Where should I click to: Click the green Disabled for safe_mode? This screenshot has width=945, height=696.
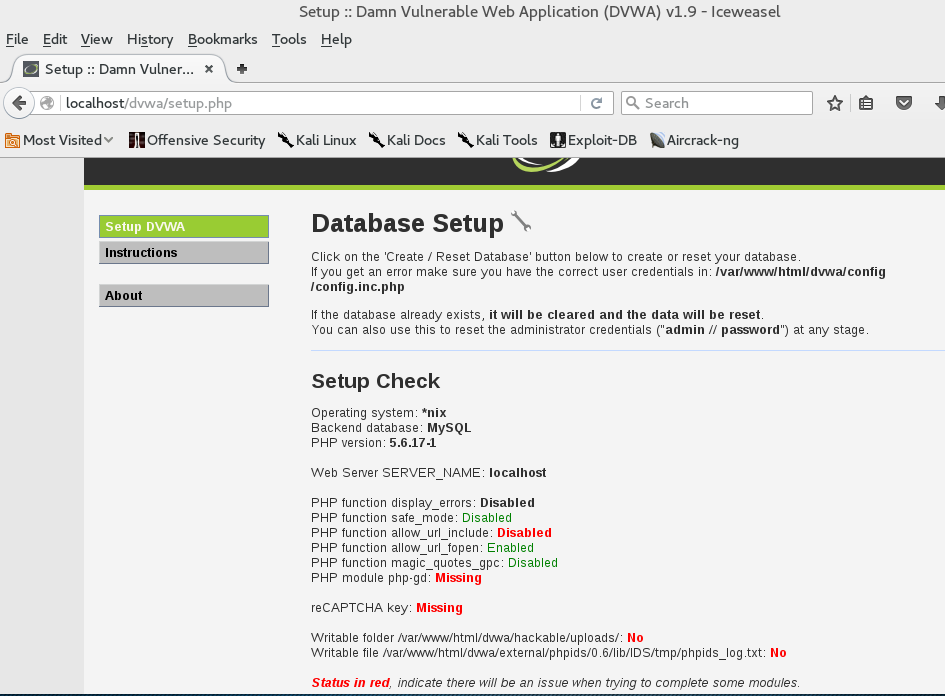[x=487, y=518]
